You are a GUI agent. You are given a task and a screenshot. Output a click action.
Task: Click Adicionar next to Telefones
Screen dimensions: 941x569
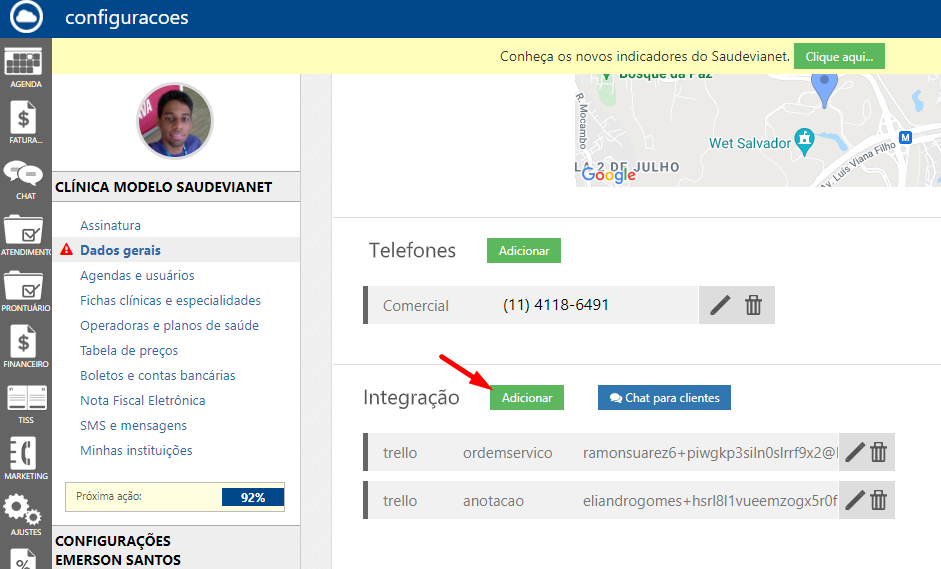(x=524, y=250)
